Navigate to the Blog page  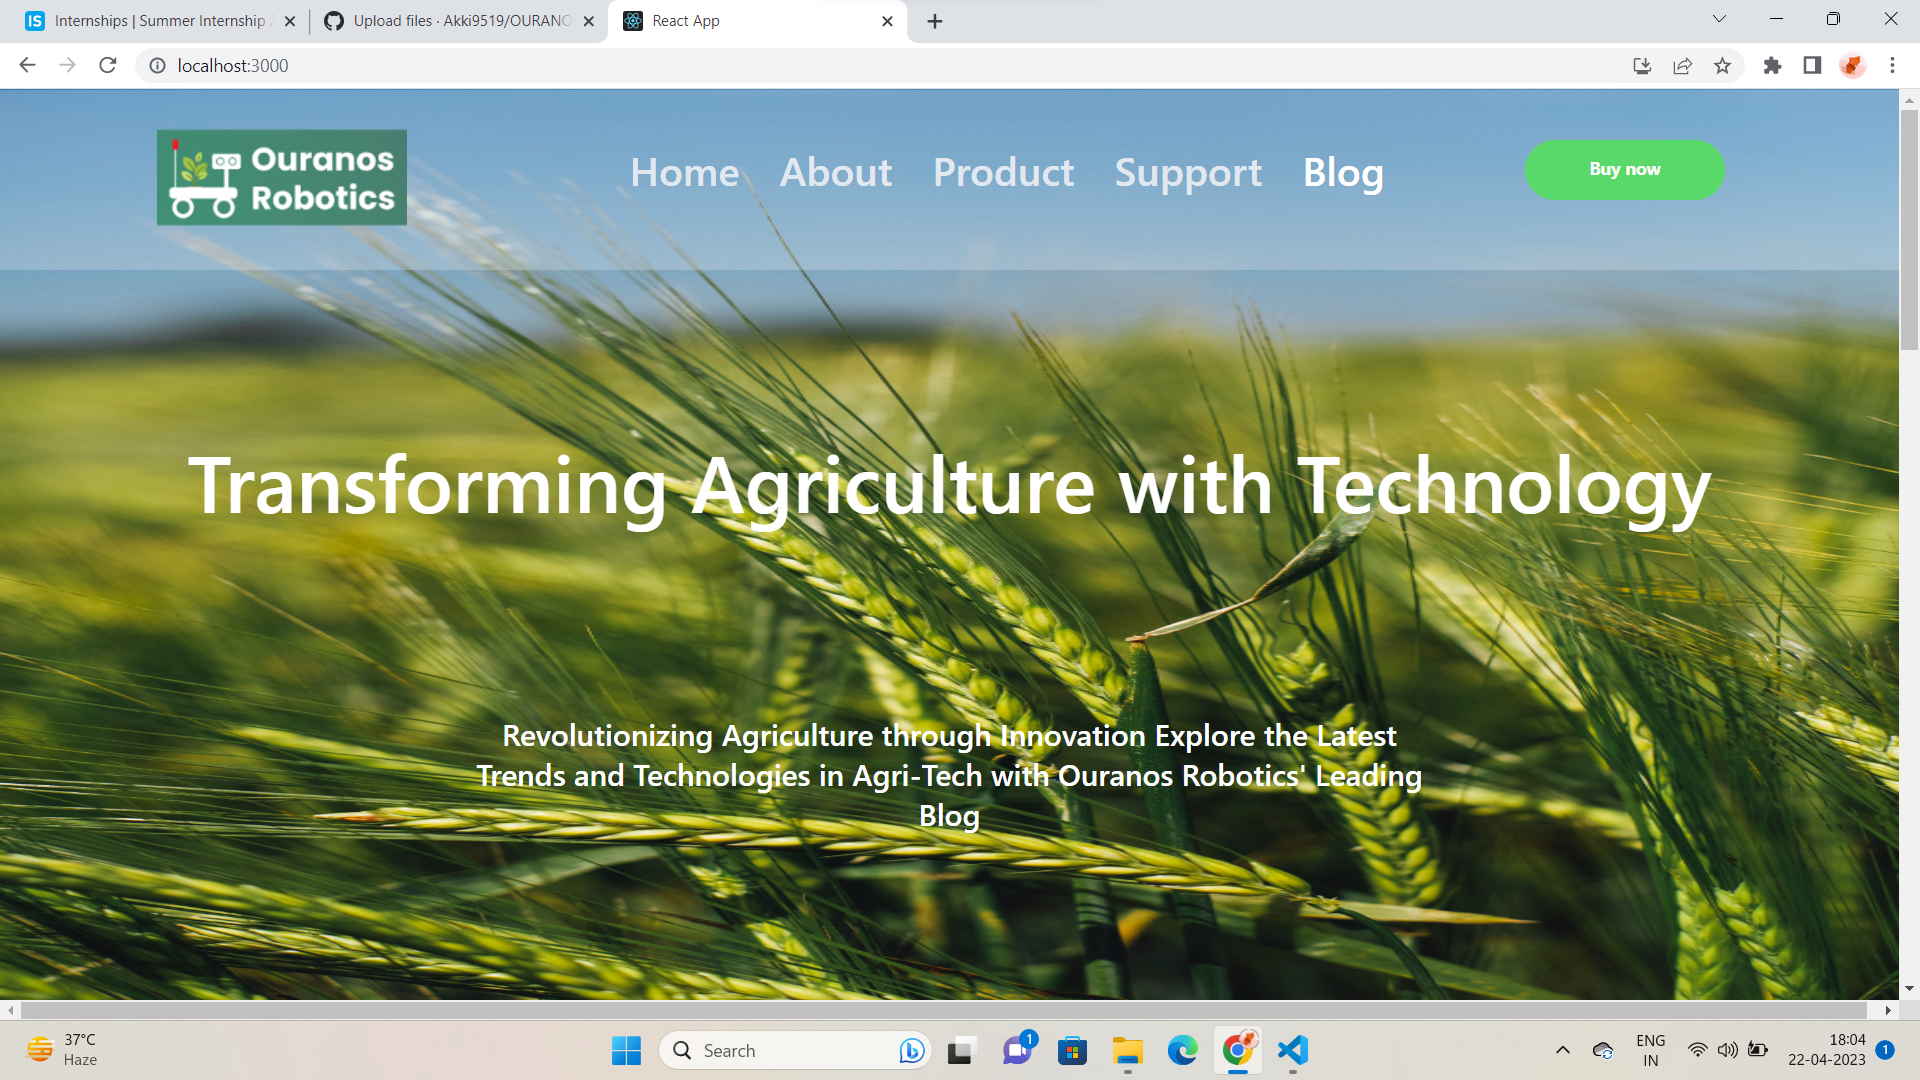click(1343, 173)
